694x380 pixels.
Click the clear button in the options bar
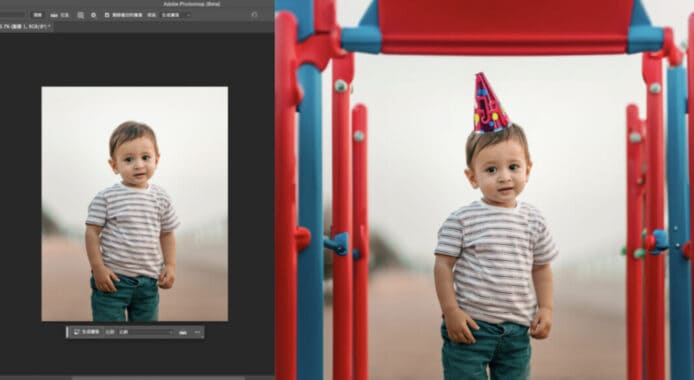(38, 15)
